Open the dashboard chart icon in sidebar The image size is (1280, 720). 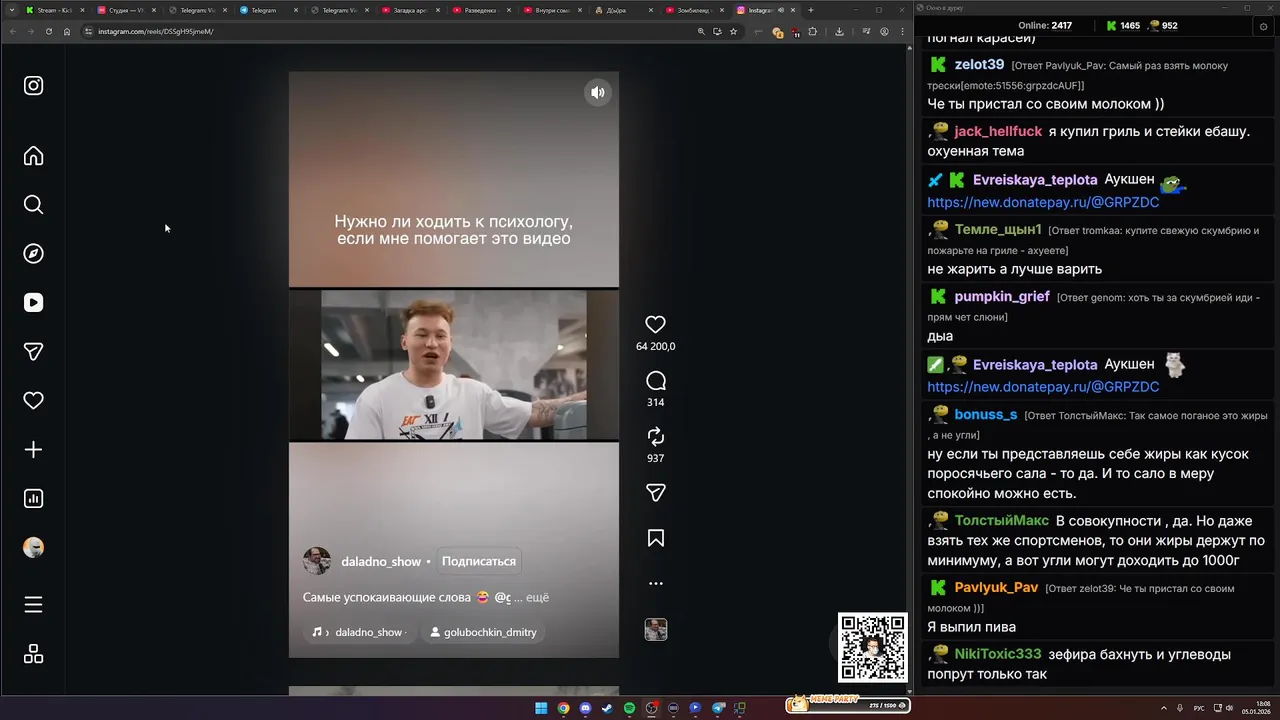(x=33, y=498)
